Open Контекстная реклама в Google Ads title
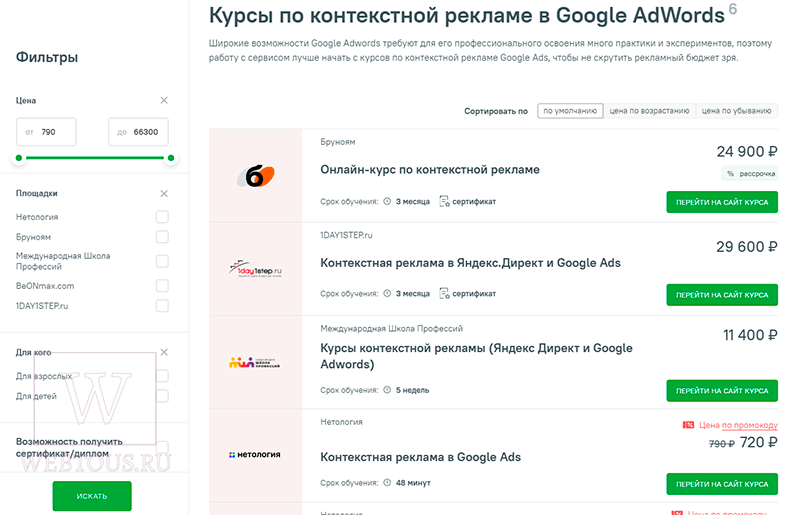This screenshot has width=800, height=515. 420,457
